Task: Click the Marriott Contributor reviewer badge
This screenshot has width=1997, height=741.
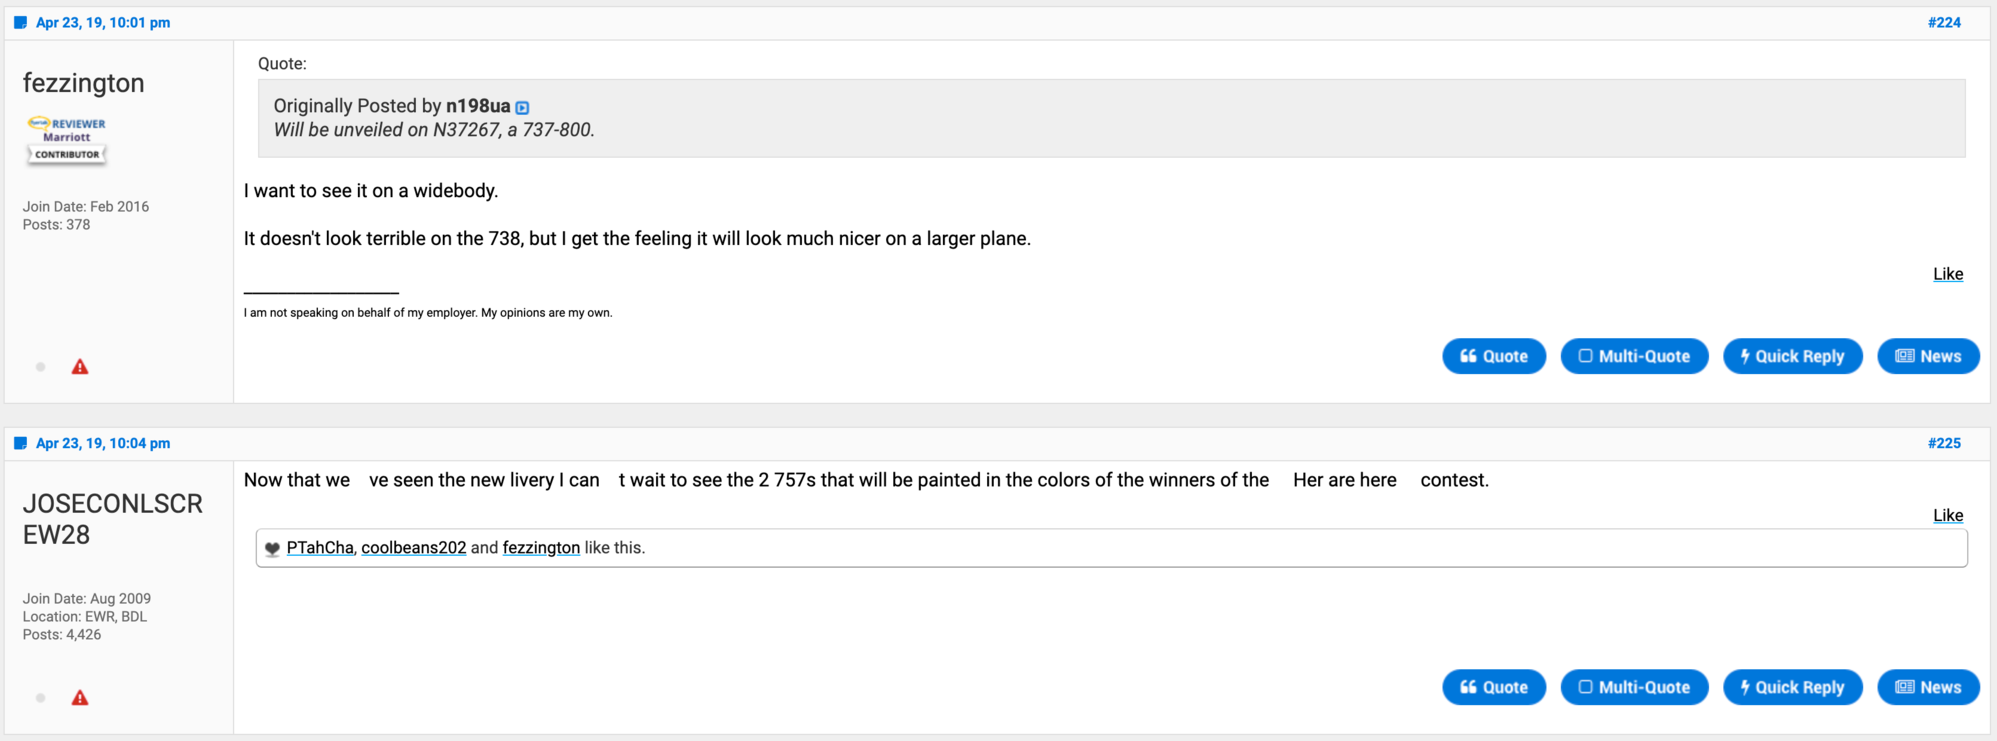Action: click(x=67, y=139)
